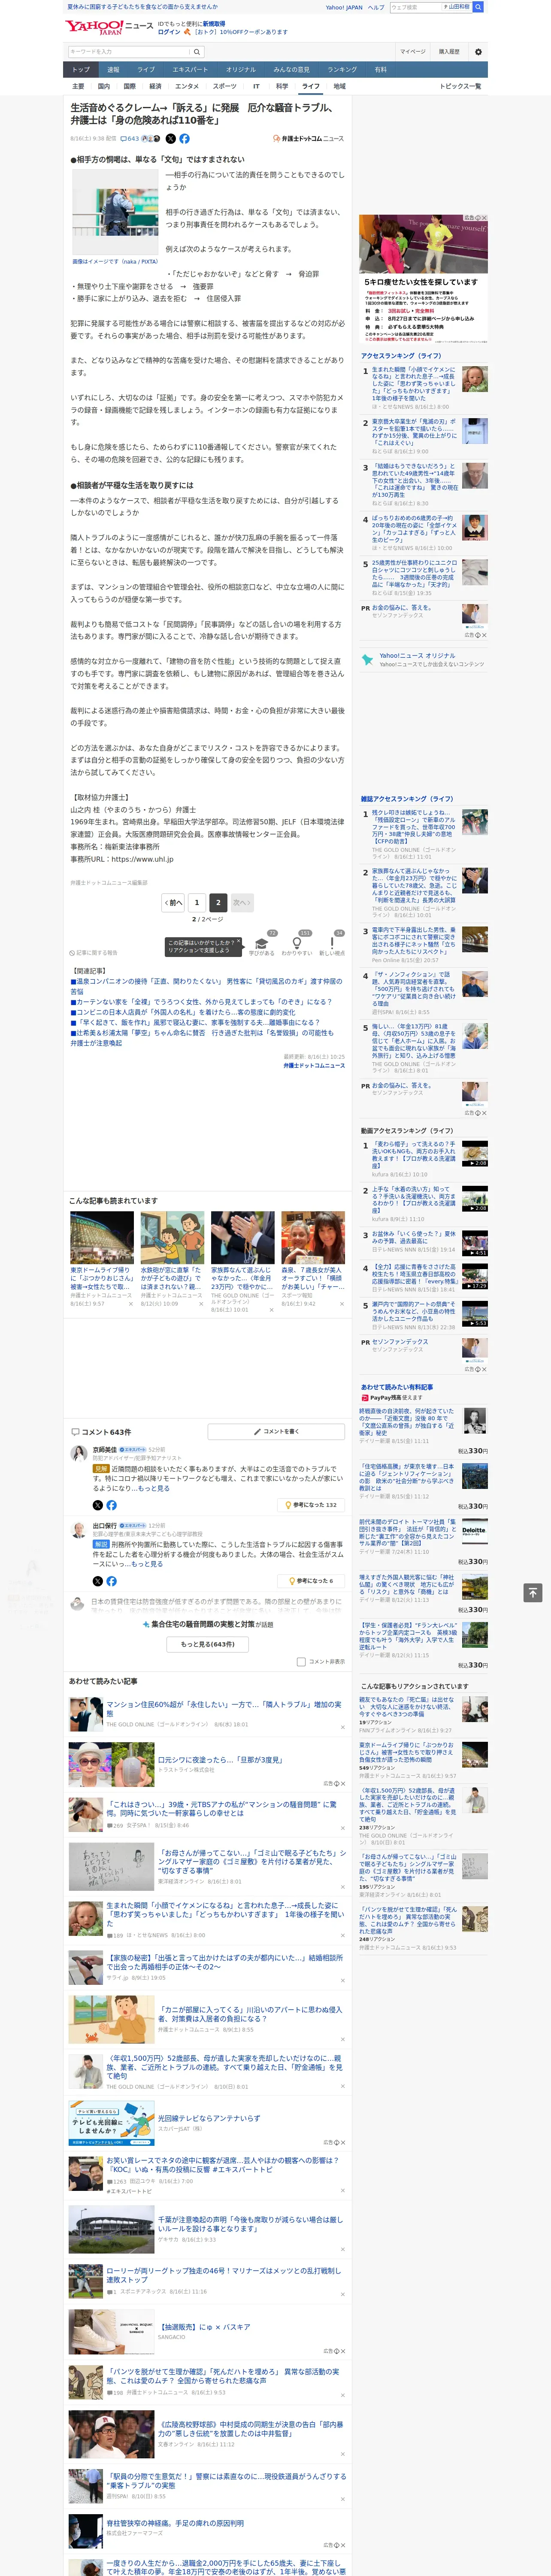551x2576 pixels.
Task: Share 出口保行's comment on X
Action: click(97, 1581)
